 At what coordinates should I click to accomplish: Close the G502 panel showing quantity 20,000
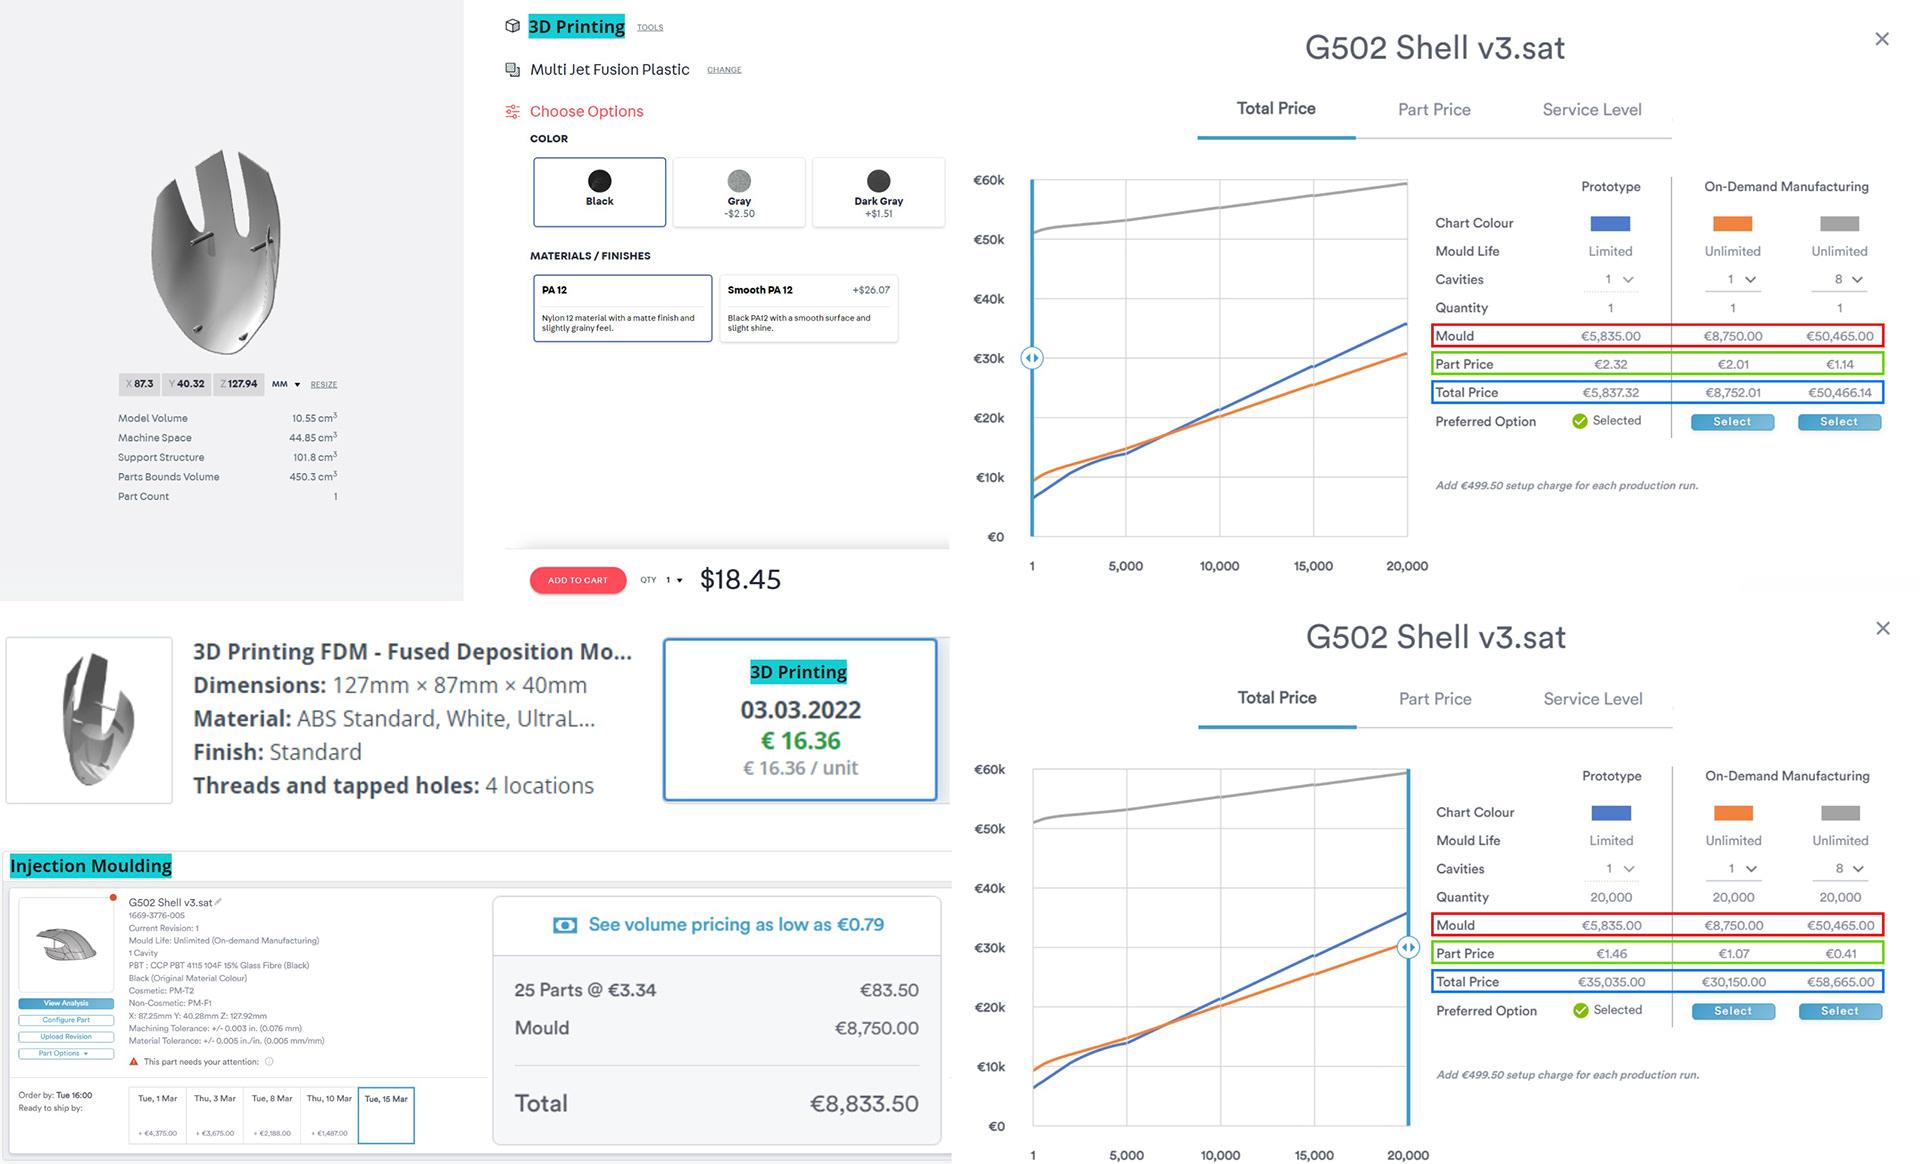point(1882,628)
